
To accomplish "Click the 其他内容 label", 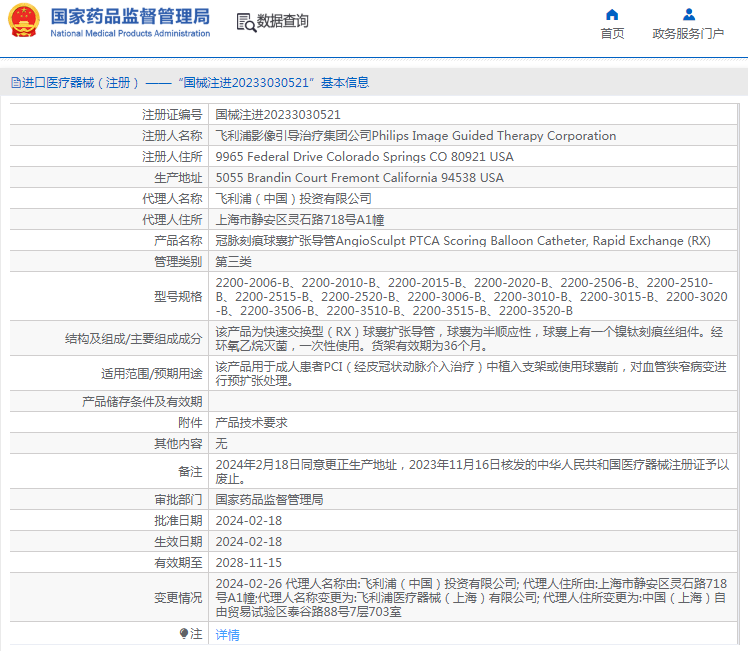I will [x=178, y=444].
